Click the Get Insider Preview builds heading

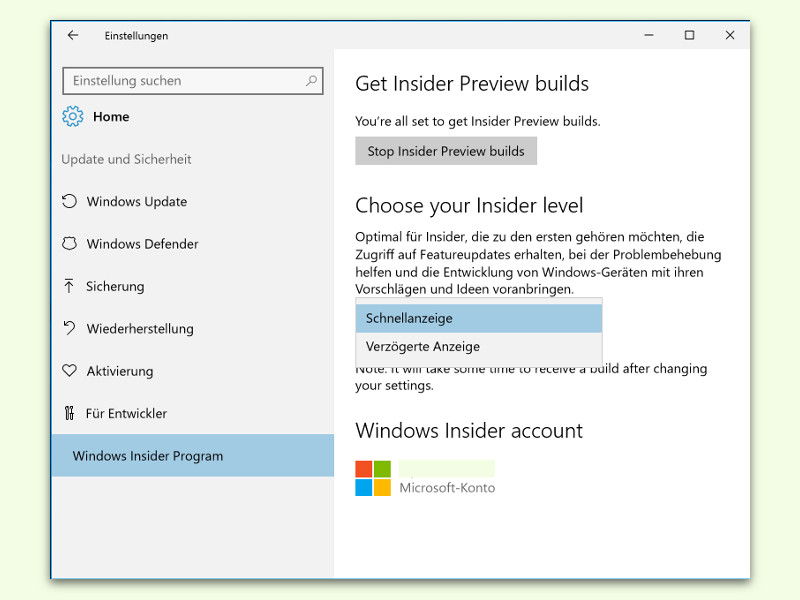coord(472,84)
